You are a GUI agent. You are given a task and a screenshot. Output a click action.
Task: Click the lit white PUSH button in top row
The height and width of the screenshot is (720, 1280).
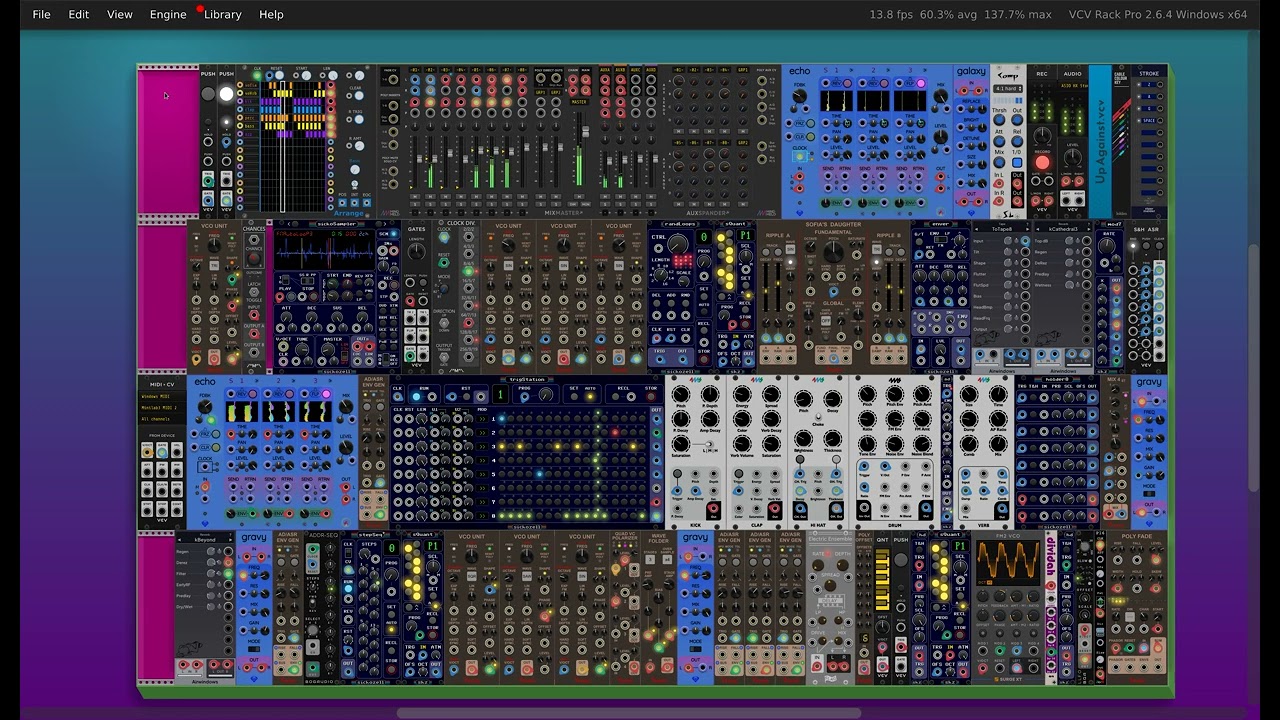[x=226, y=93]
